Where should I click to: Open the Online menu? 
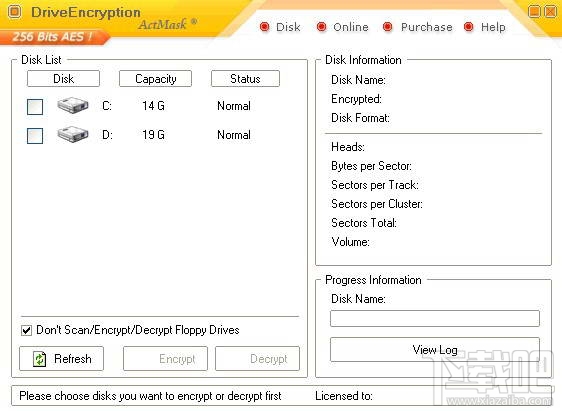(x=351, y=27)
